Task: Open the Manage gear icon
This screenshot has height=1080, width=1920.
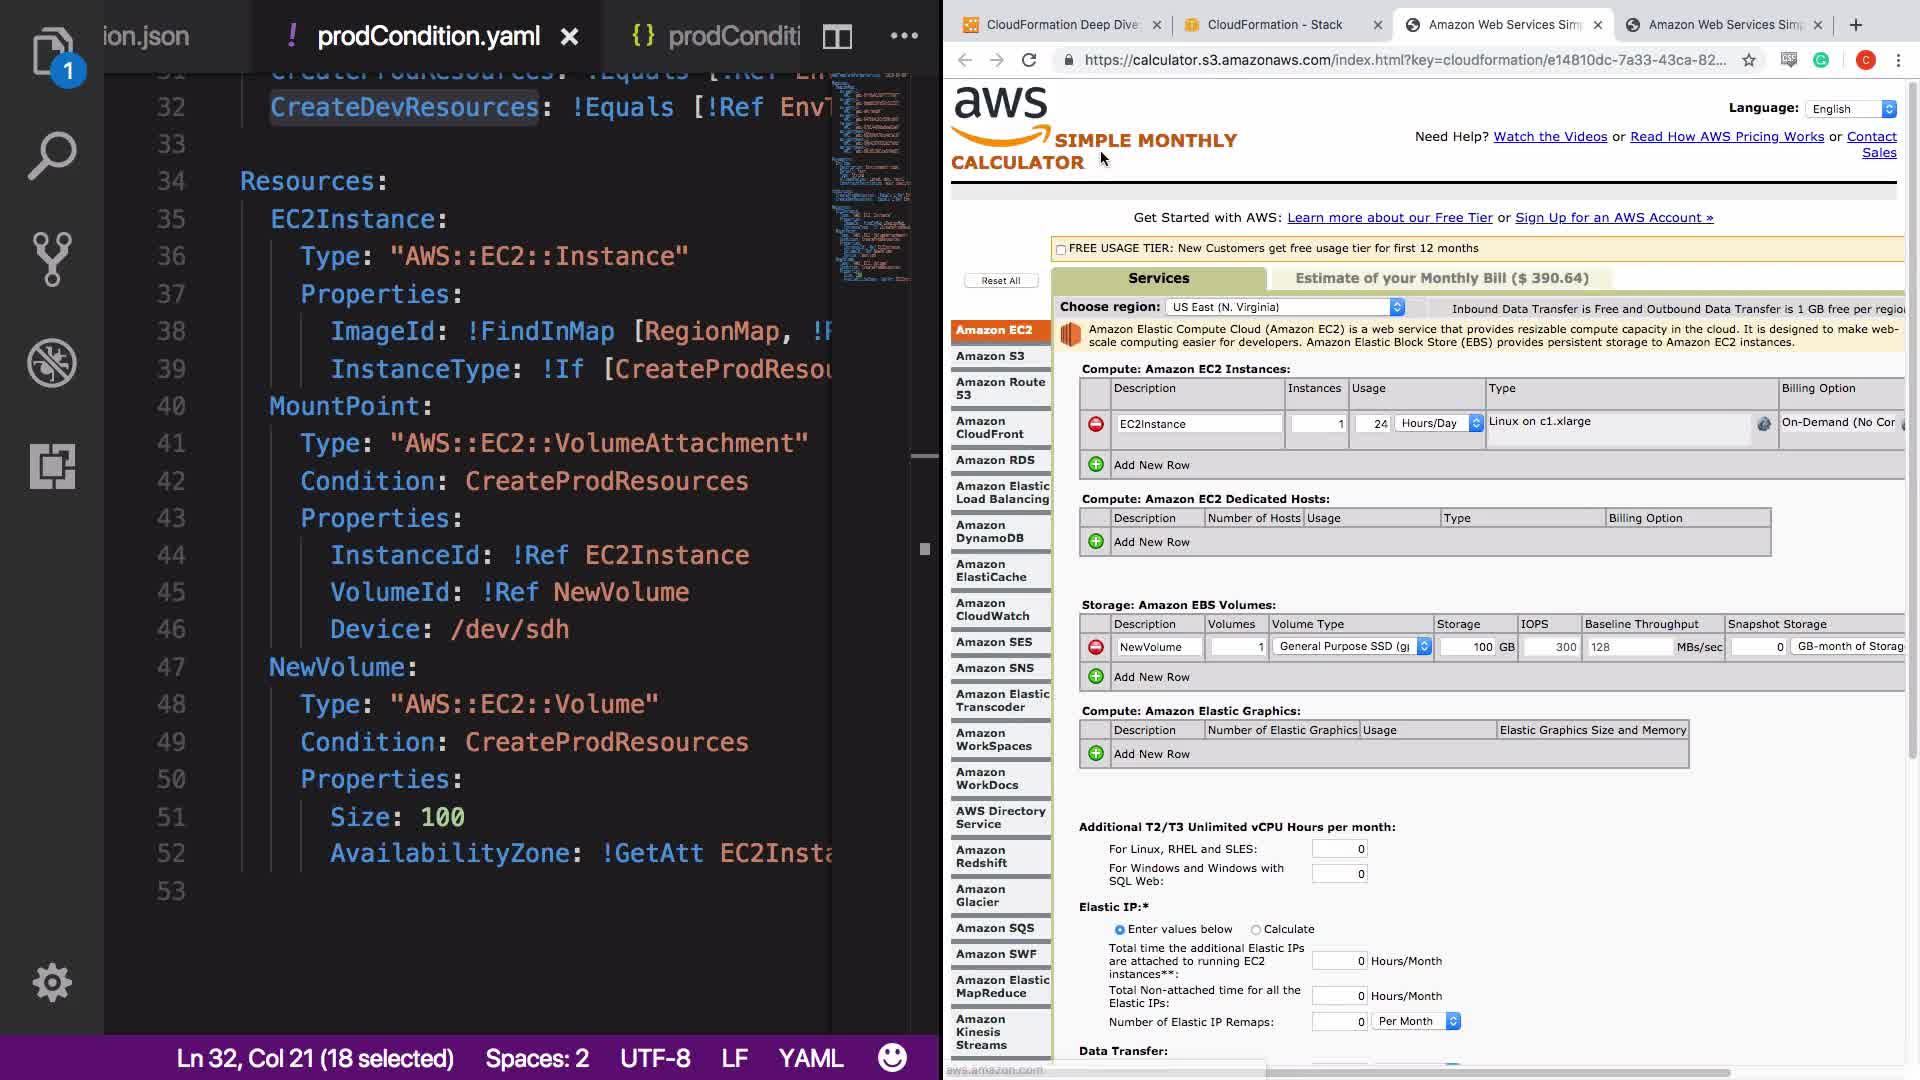Action: click(x=52, y=983)
